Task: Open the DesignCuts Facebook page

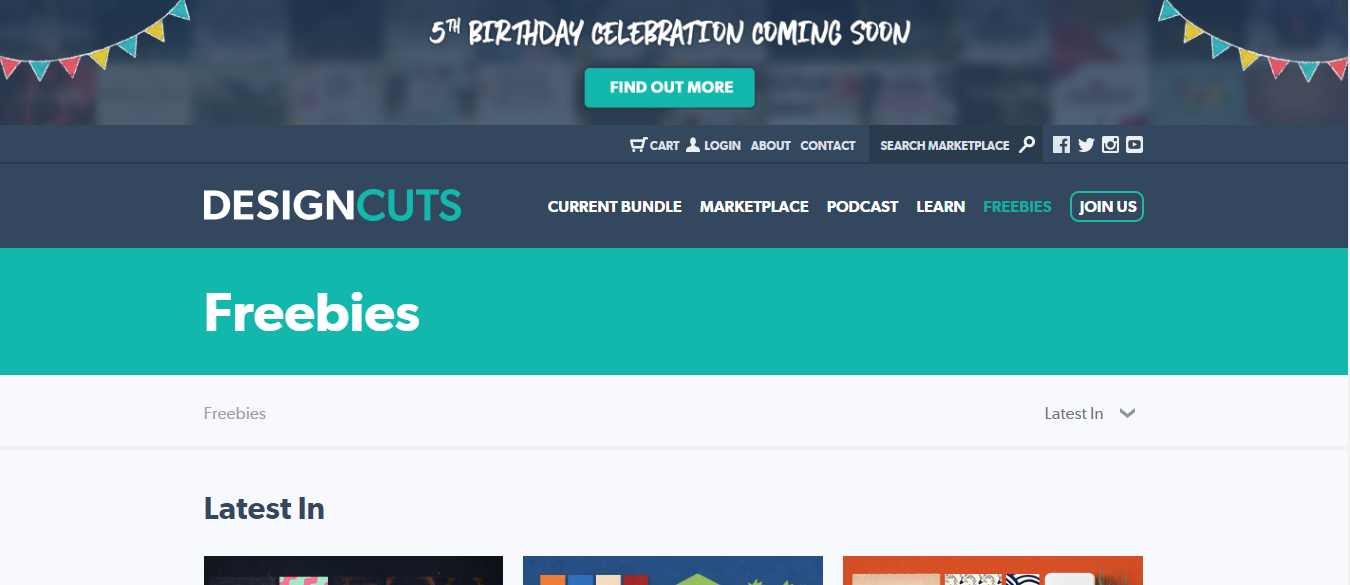Action: coord(1060,144)
